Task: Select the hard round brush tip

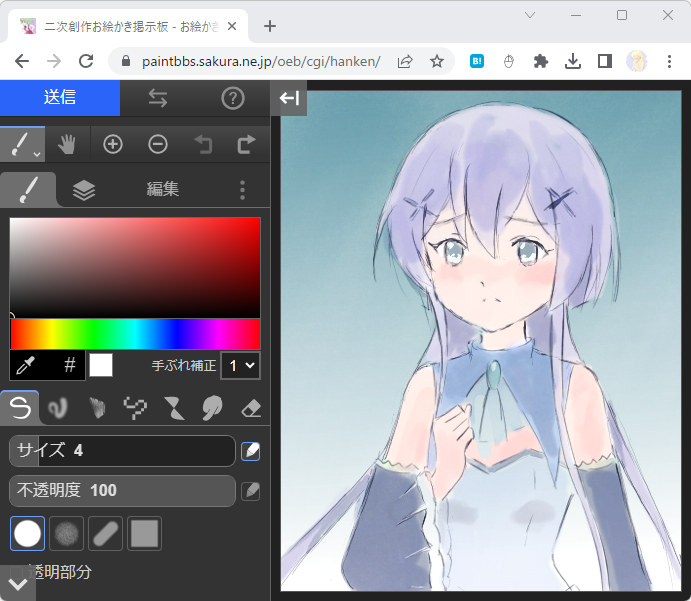Action: 27,534
